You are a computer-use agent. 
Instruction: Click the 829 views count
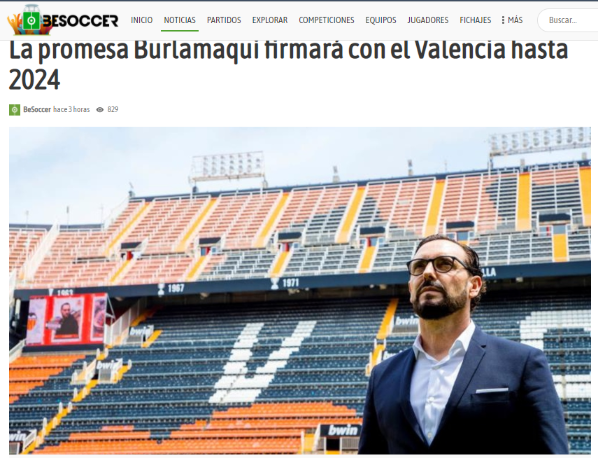point(113,109)
